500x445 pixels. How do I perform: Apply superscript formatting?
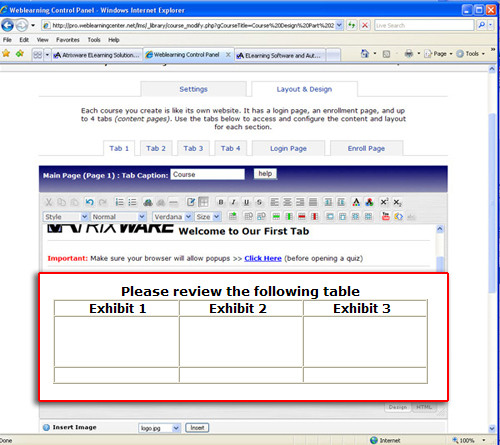384,202
